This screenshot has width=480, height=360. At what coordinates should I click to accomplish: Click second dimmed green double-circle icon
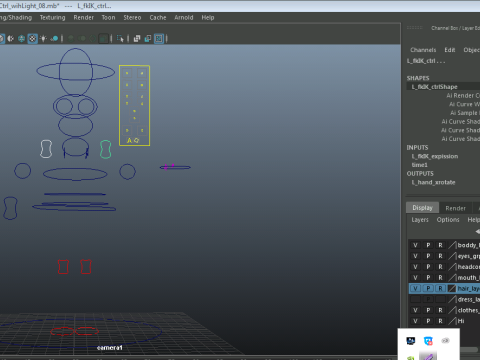82,39
